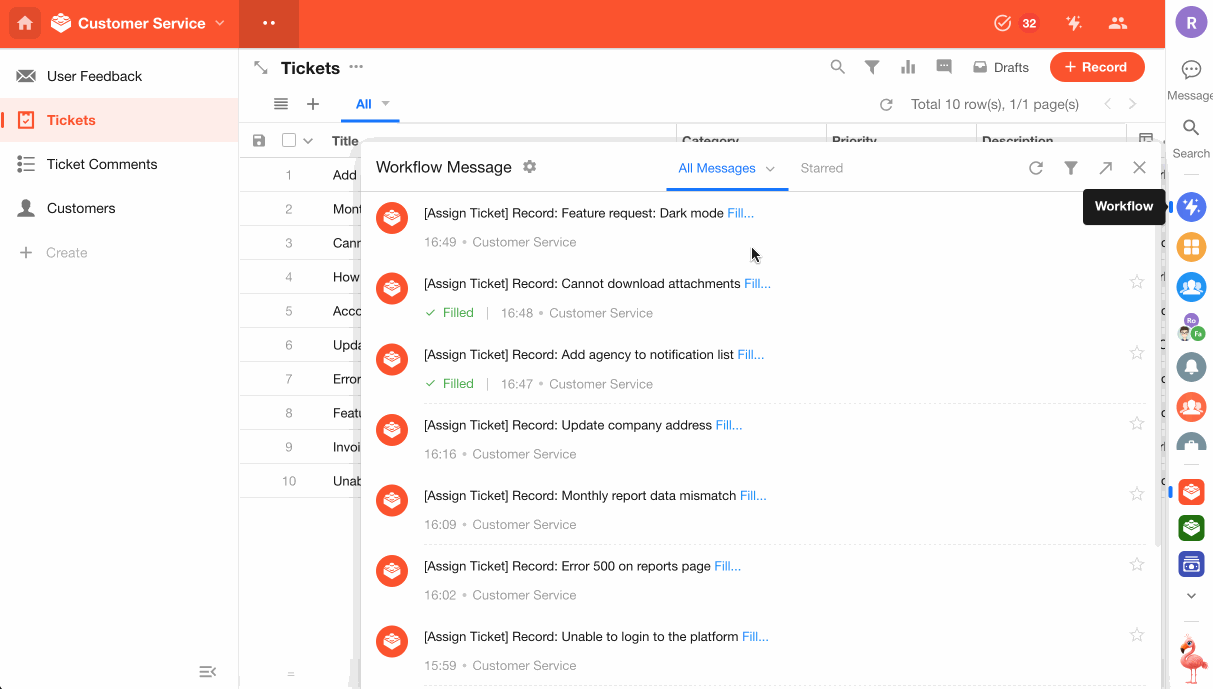Filter workflow messages with funnel icon
The image size is (1213, 689).
1071,168
